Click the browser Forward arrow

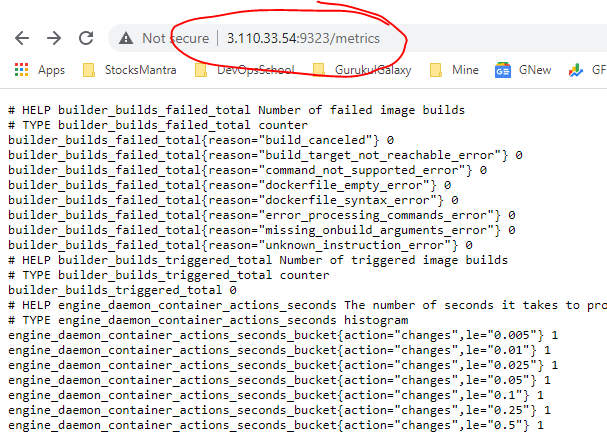coord(54,38)
